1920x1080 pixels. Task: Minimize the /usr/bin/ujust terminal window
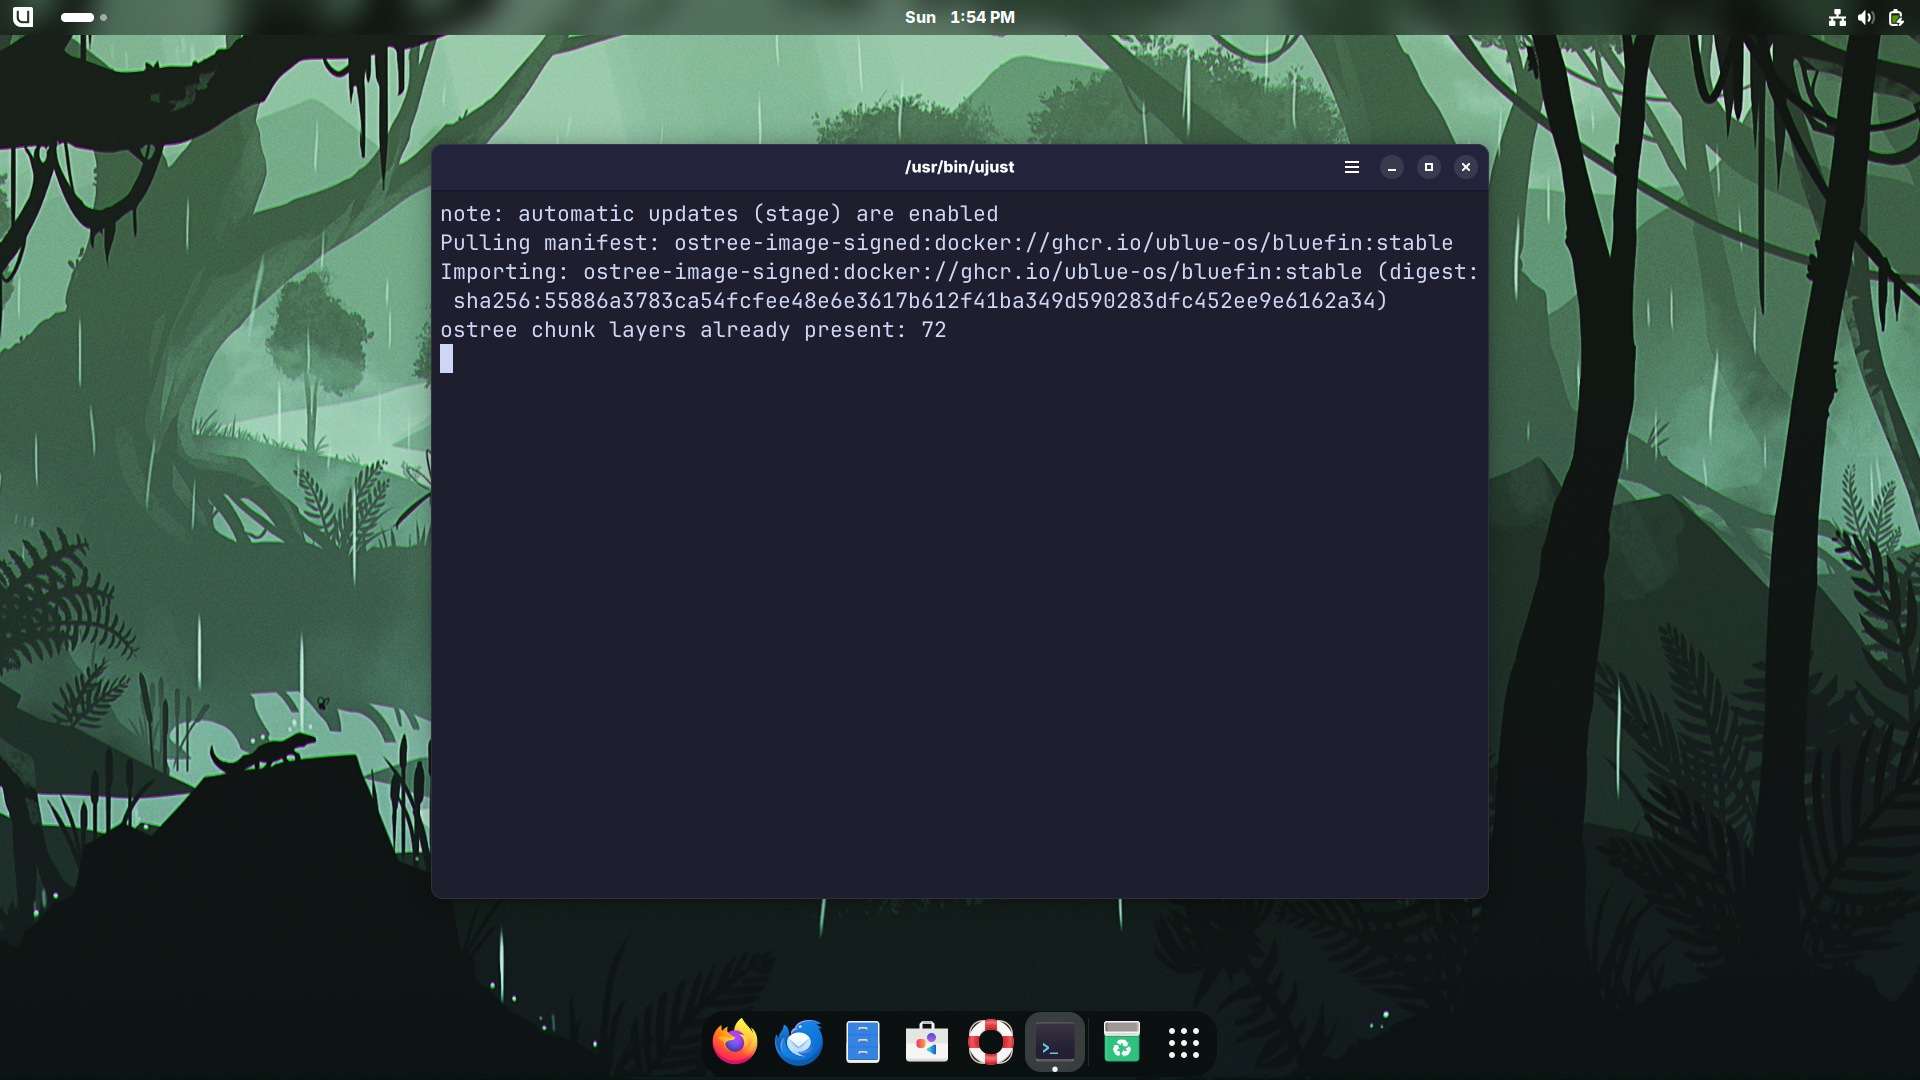coord(1392,167)
